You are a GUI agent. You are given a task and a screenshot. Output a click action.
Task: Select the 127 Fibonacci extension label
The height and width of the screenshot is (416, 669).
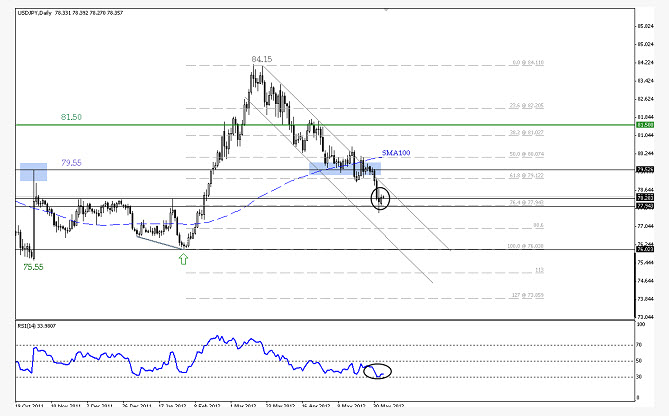click(528, 295)
